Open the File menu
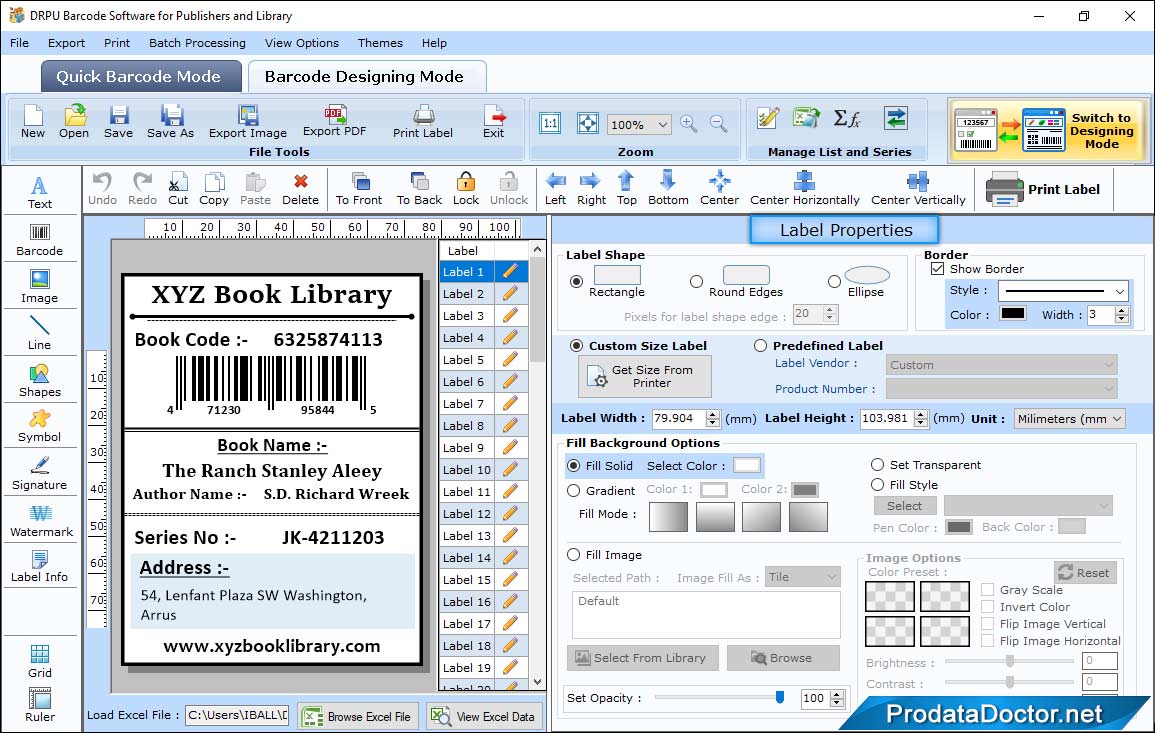This screenshot has height=733, width=1155. [20, 43]
